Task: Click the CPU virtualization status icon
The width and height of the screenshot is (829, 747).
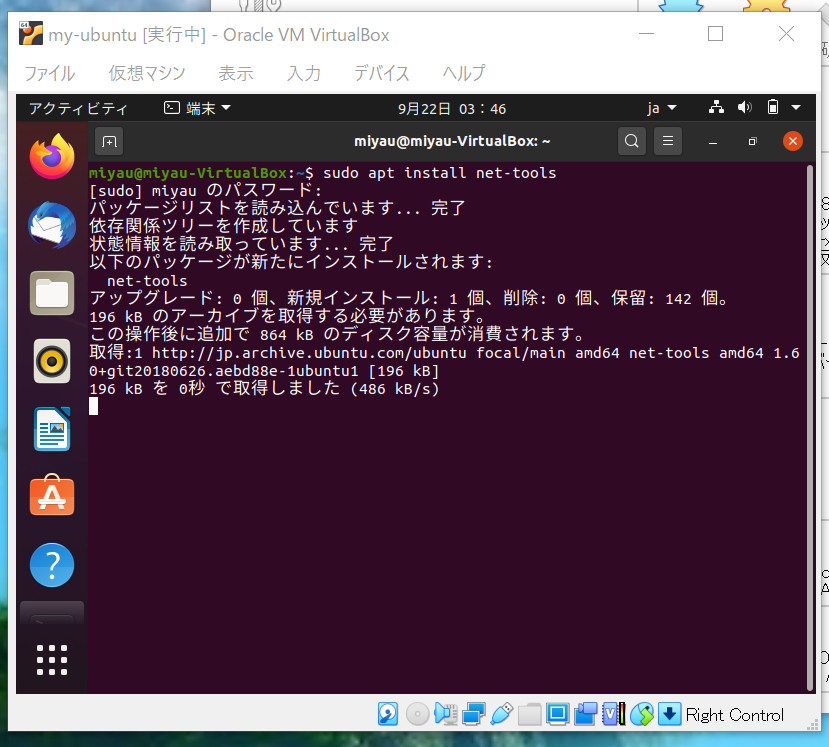Action: coord(614,714)
